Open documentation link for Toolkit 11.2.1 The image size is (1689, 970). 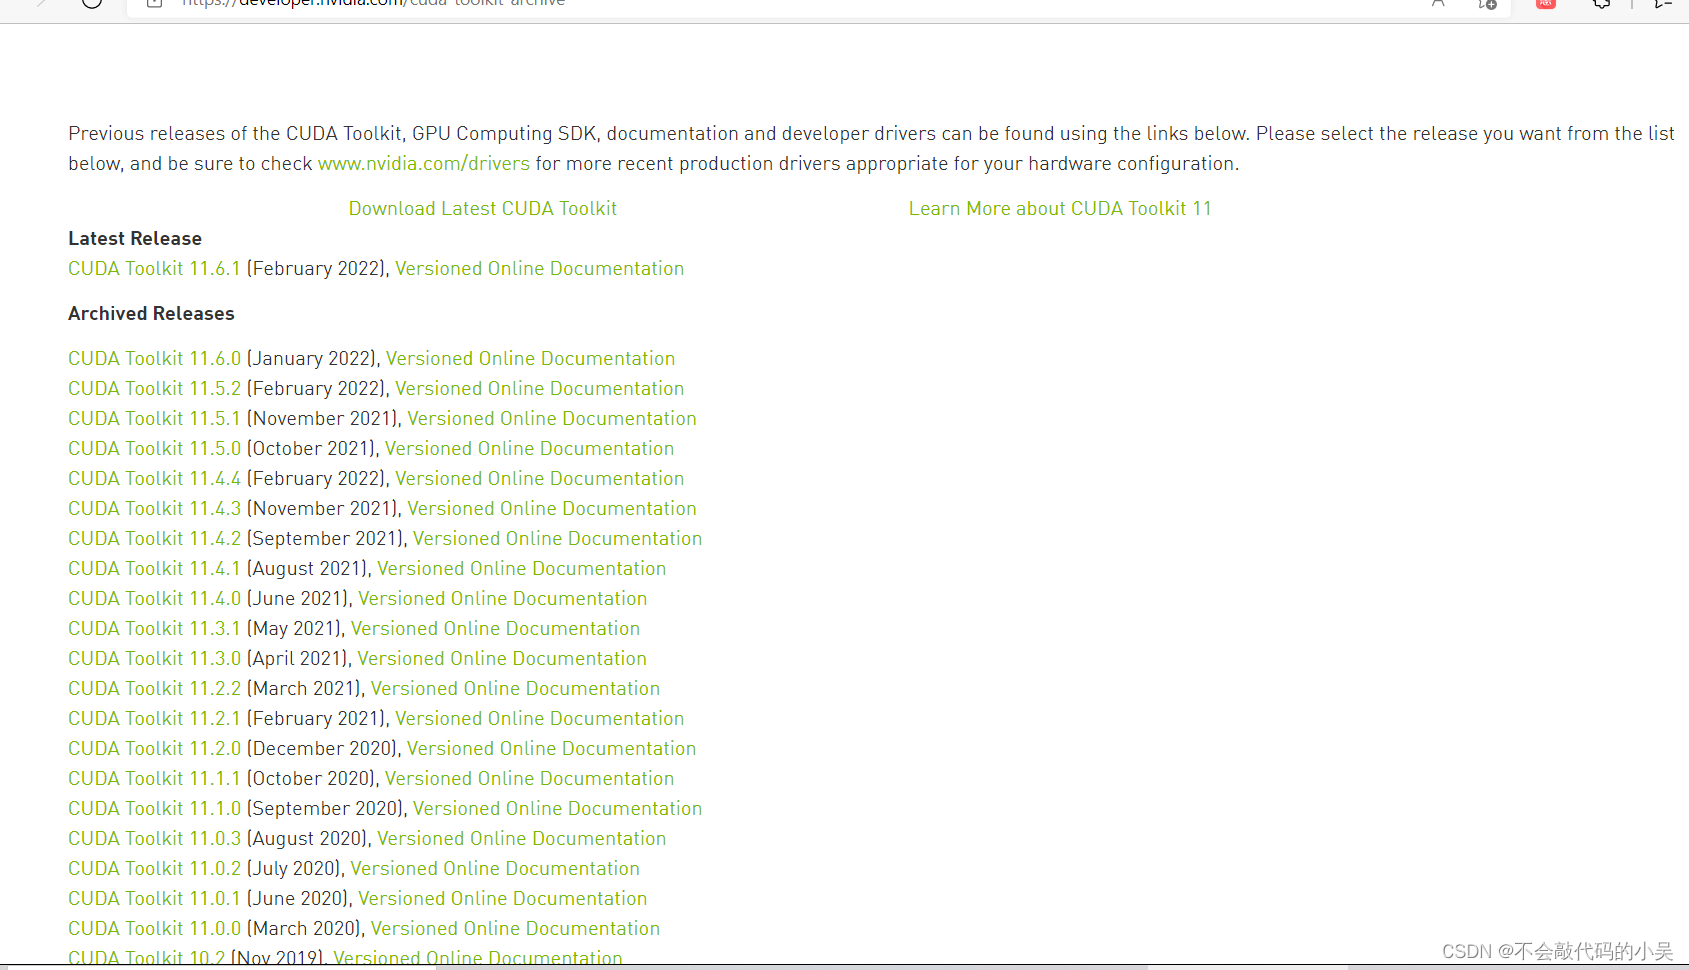[x=540, y=719]
